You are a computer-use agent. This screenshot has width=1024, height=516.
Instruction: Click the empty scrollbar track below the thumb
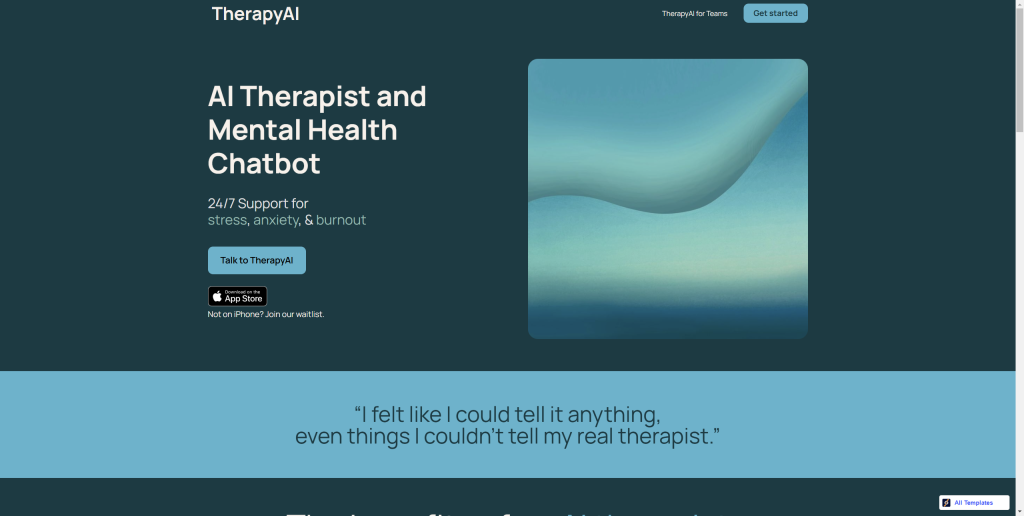click(1019, 320)
